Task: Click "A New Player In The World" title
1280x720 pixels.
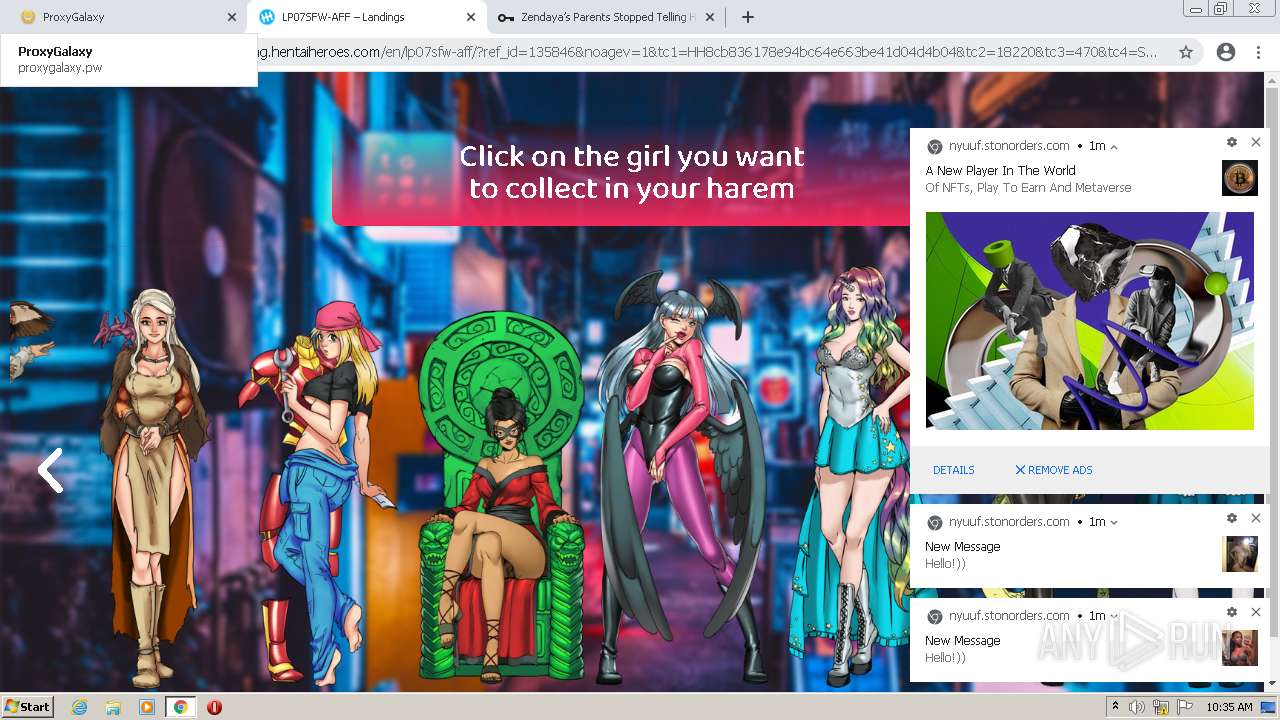Action: (x=1000, y=171)
